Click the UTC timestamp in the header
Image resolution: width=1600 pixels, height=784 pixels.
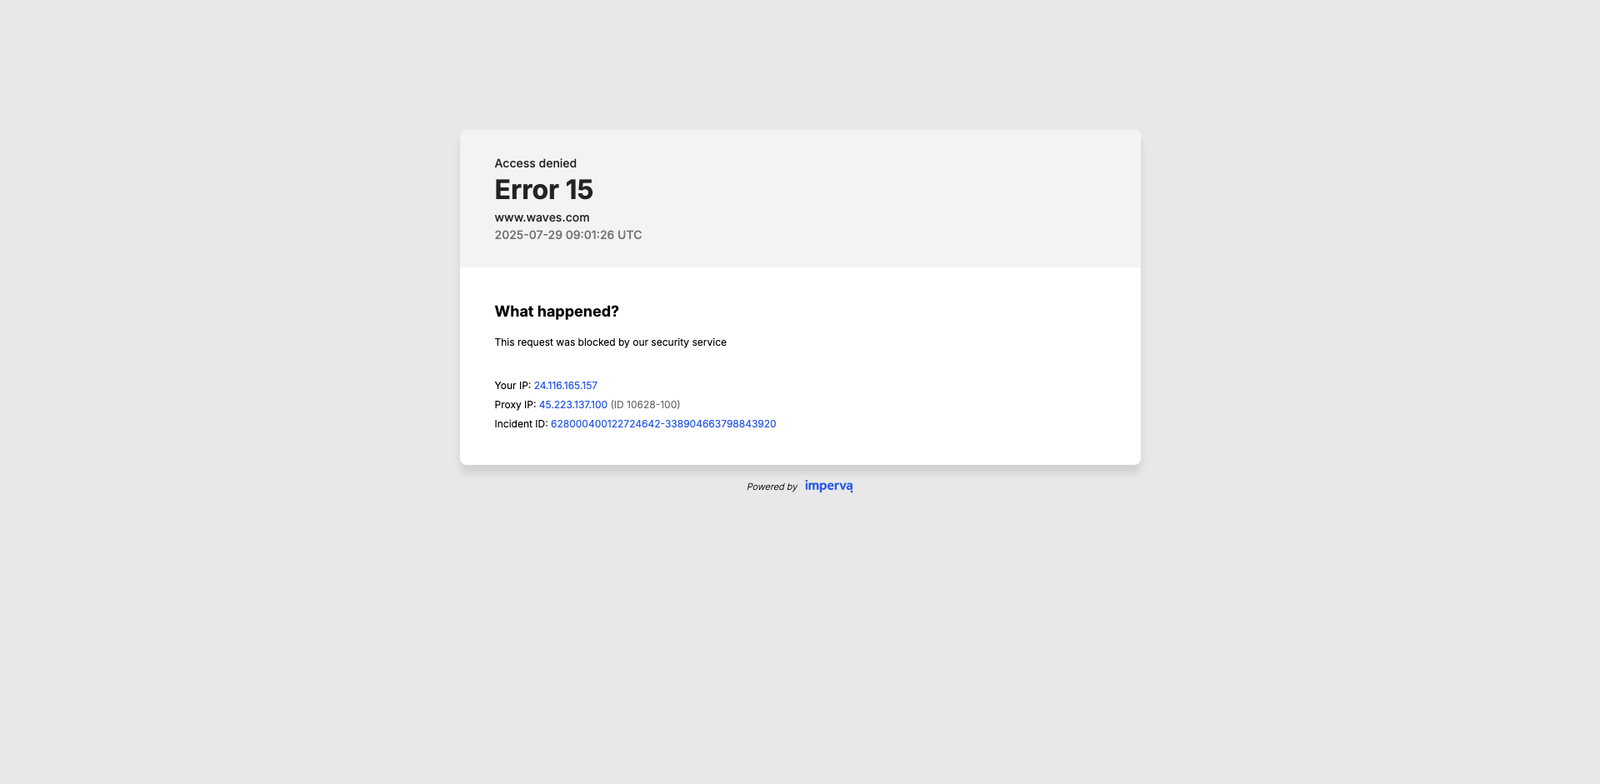click(568, 236)
